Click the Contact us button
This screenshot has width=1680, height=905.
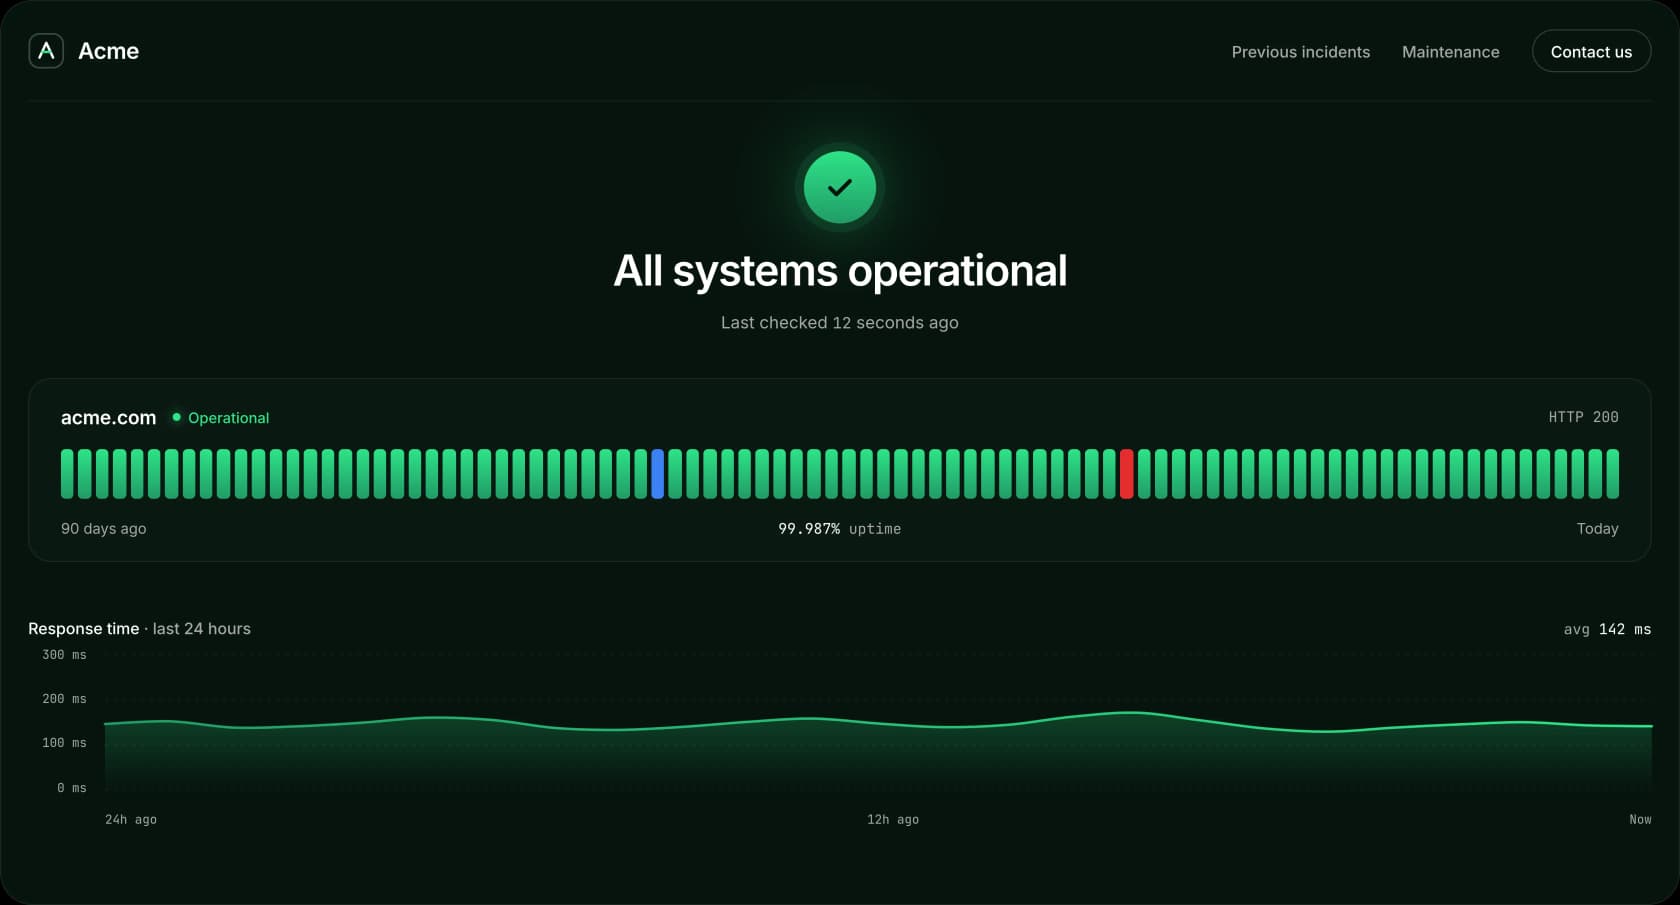pyautogui.click(x=1591, y=51)
